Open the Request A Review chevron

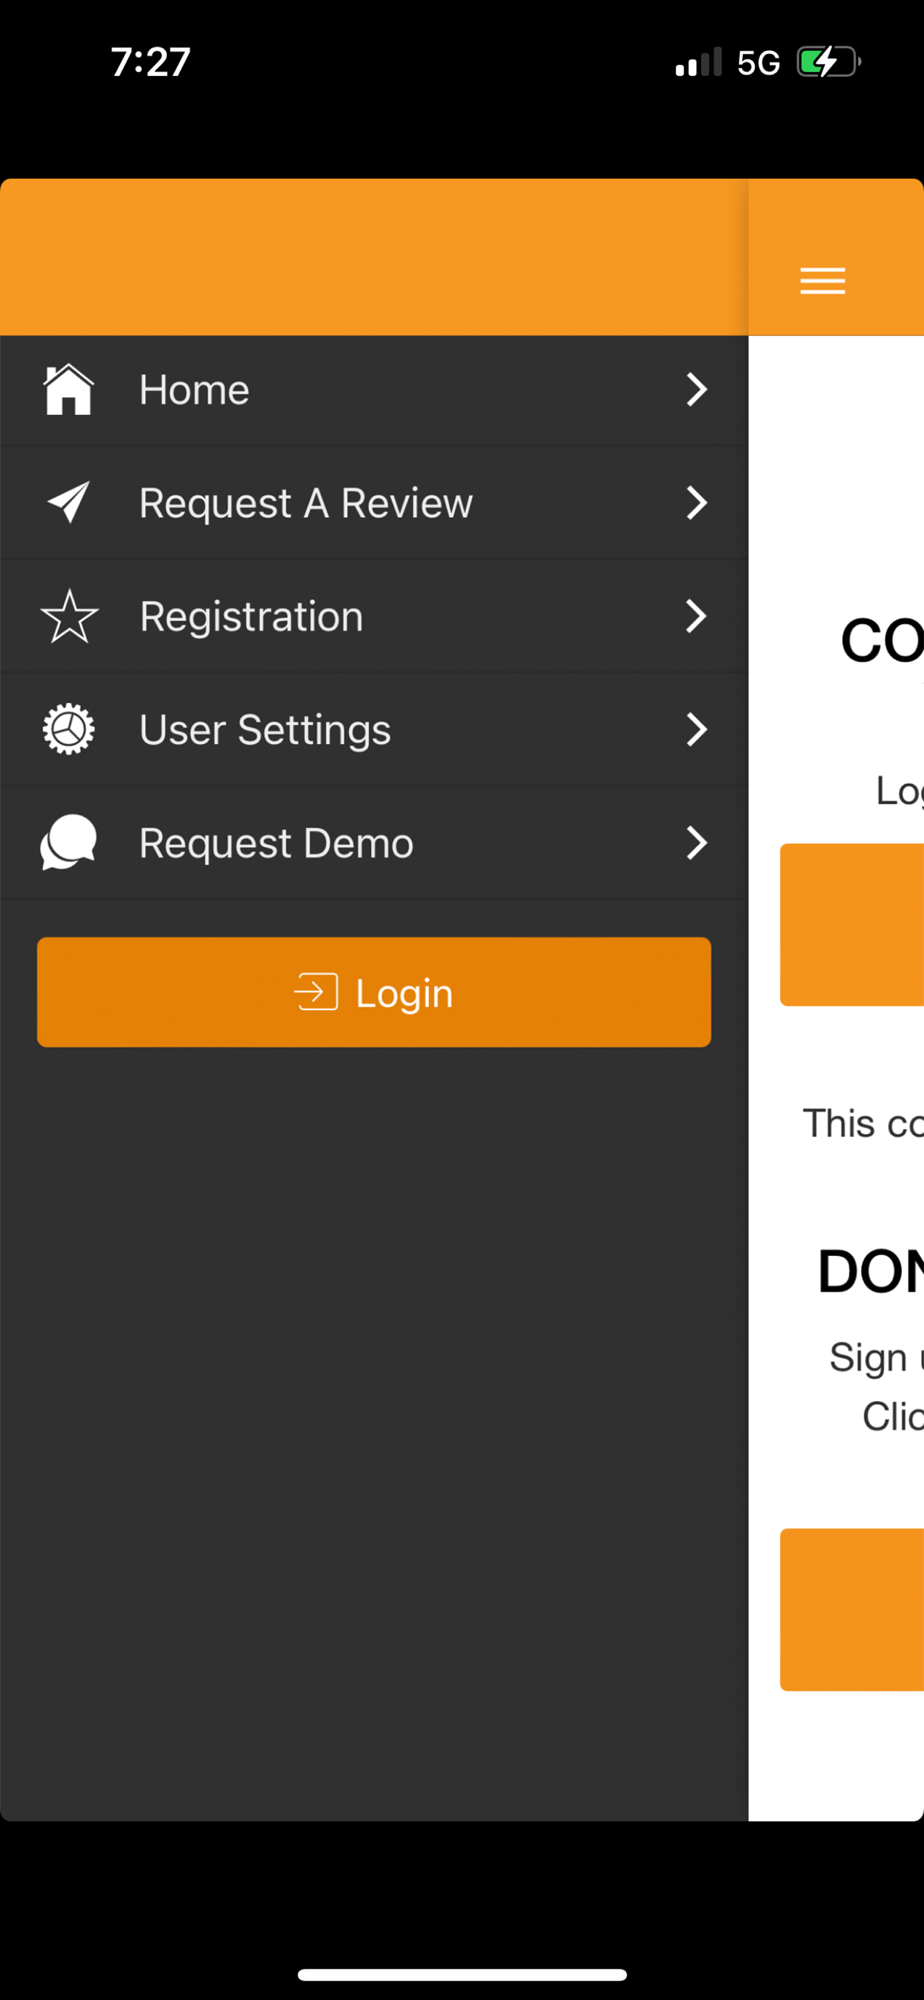(696, 502)
